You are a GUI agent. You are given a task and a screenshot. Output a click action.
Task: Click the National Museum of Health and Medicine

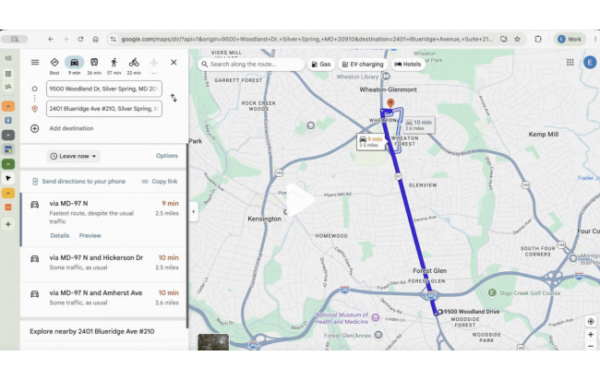[375, 318]
